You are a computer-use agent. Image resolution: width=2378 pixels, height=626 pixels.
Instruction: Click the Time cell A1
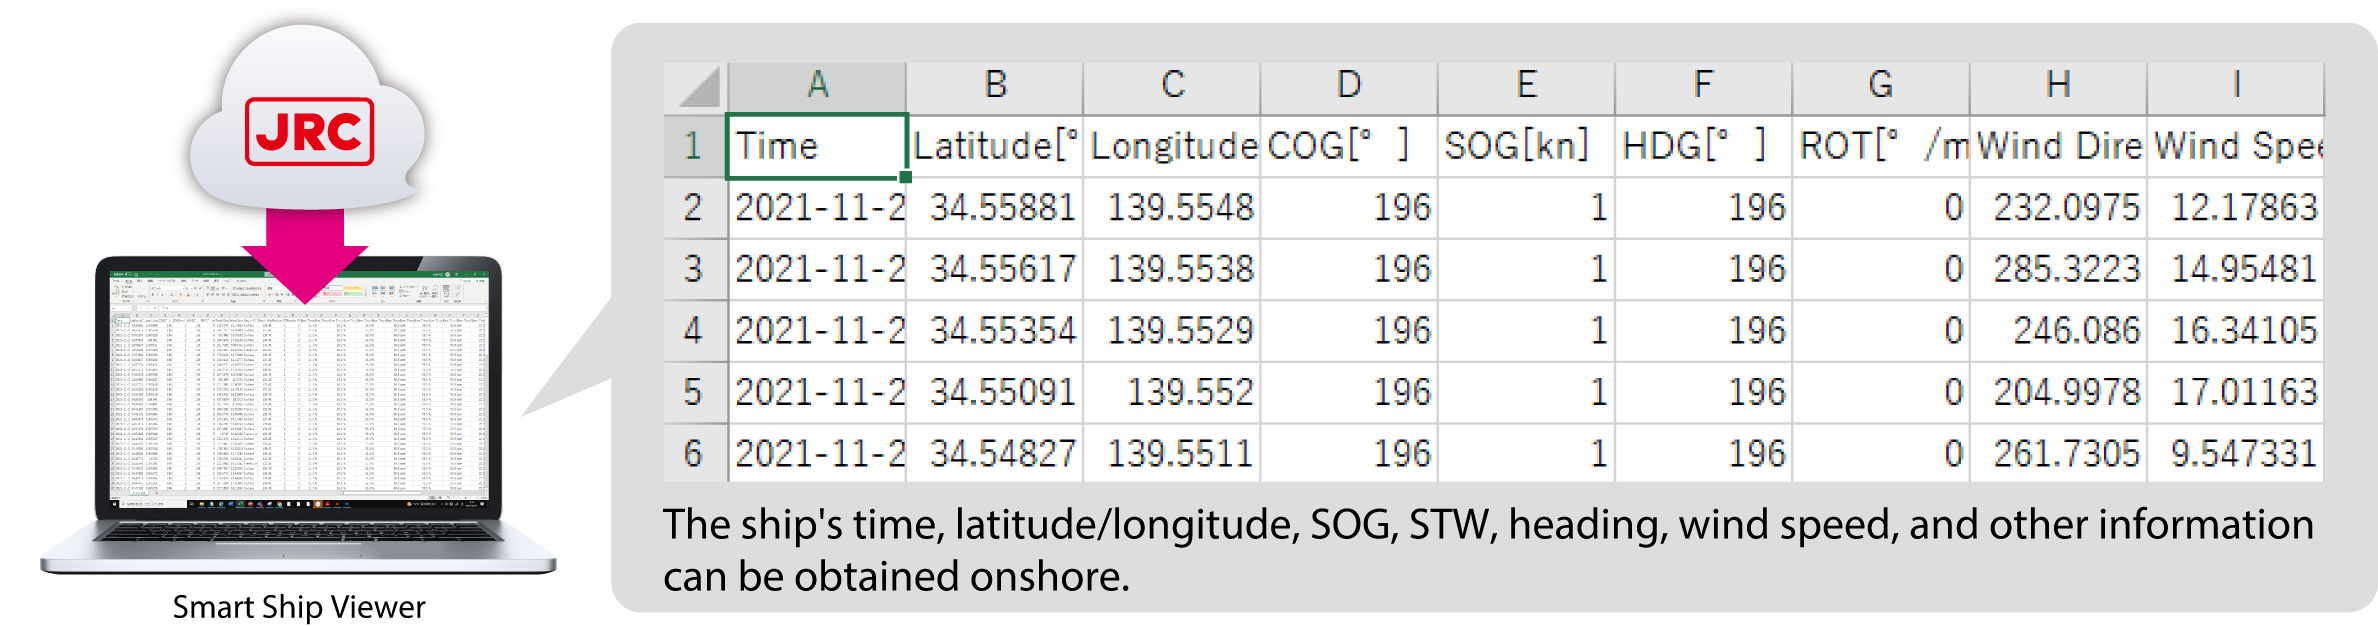click(x=815, y=146)
